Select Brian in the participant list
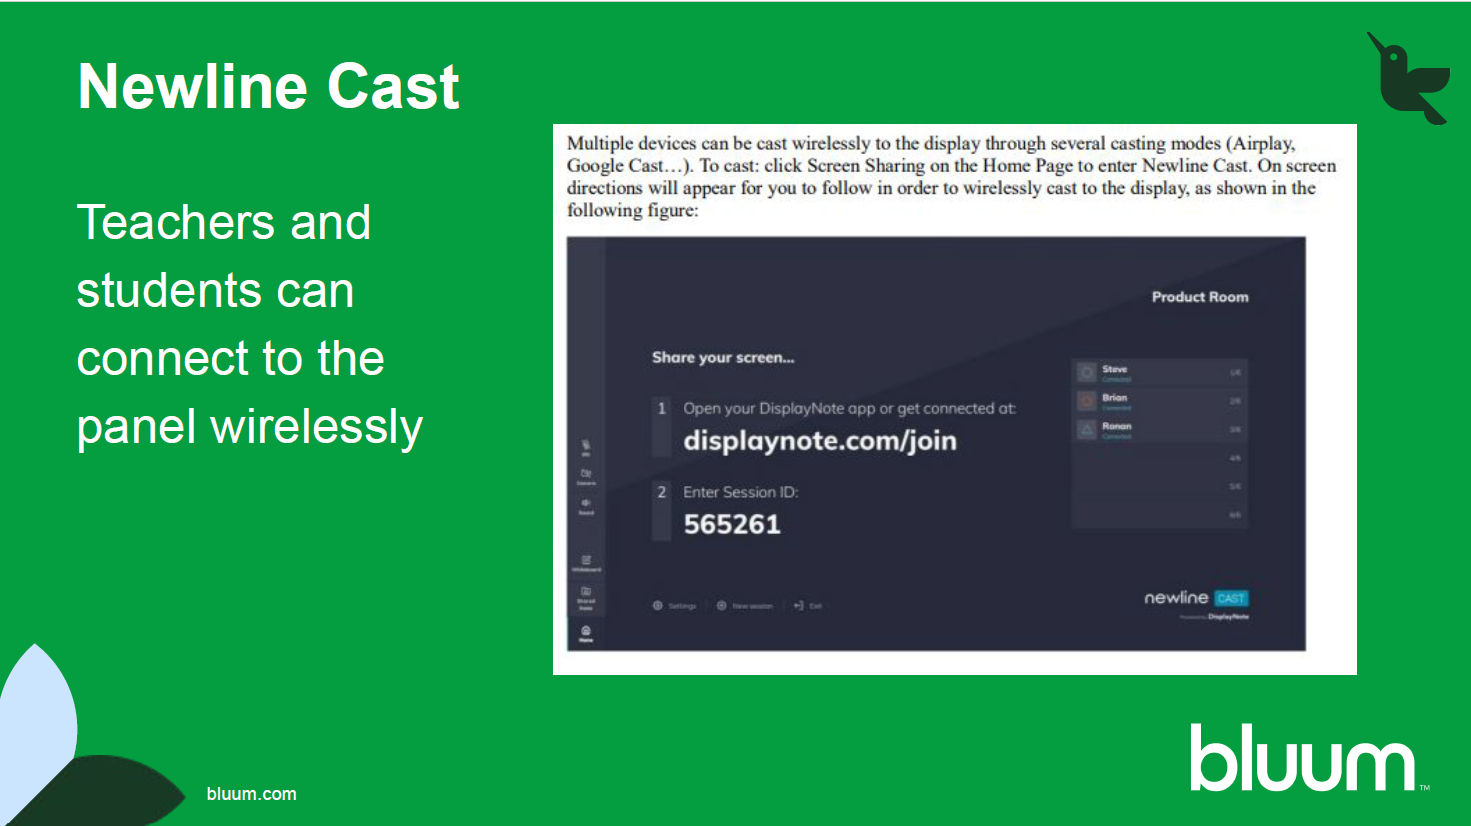 tap(1160, 401)
